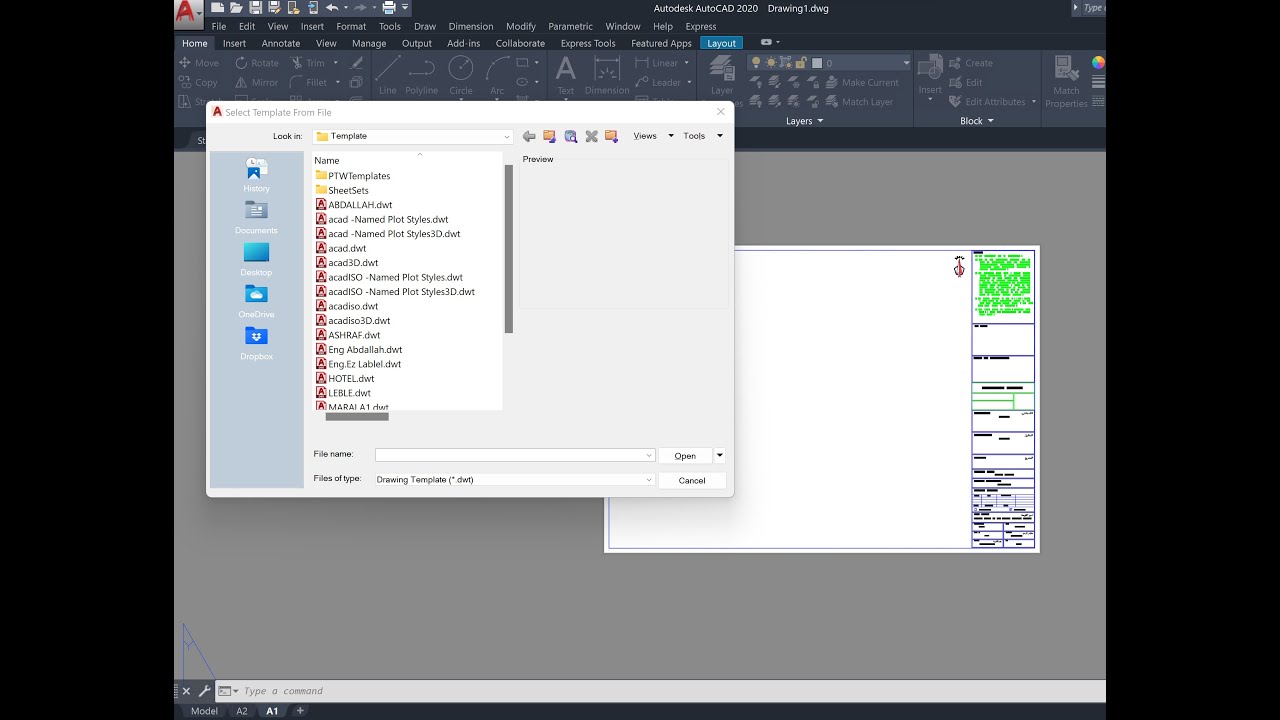Click the Create New Folder icon in dialog

[611, 136]
